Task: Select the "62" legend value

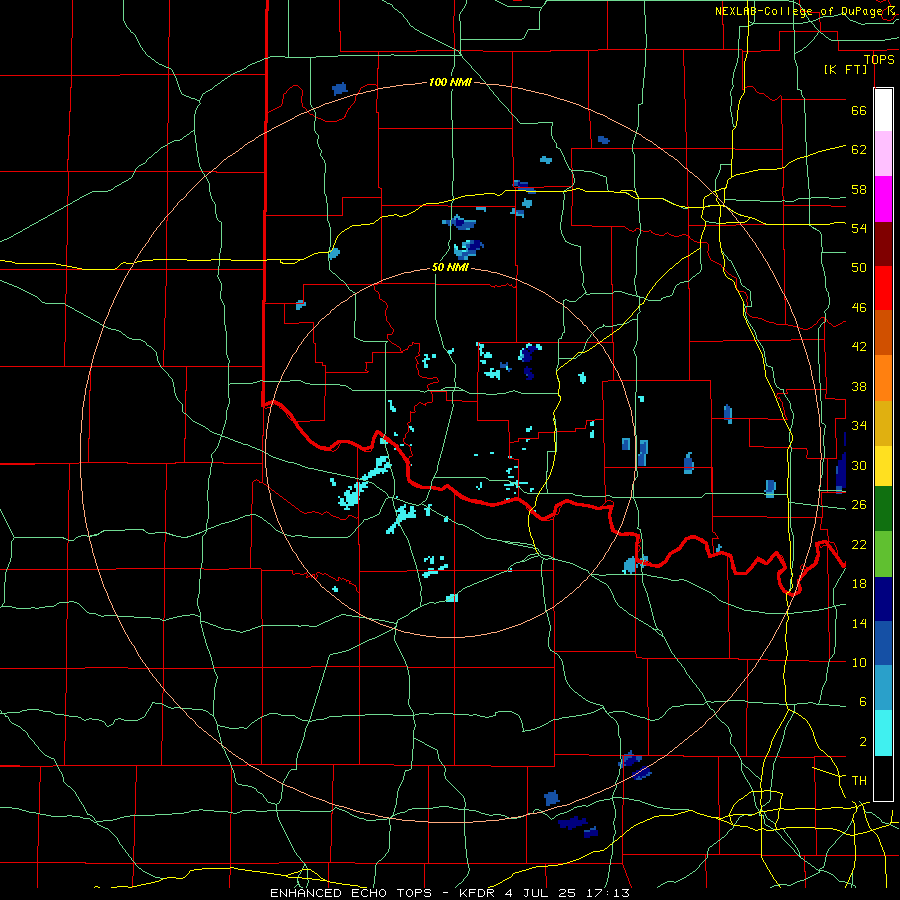Action: click(859, 150)
